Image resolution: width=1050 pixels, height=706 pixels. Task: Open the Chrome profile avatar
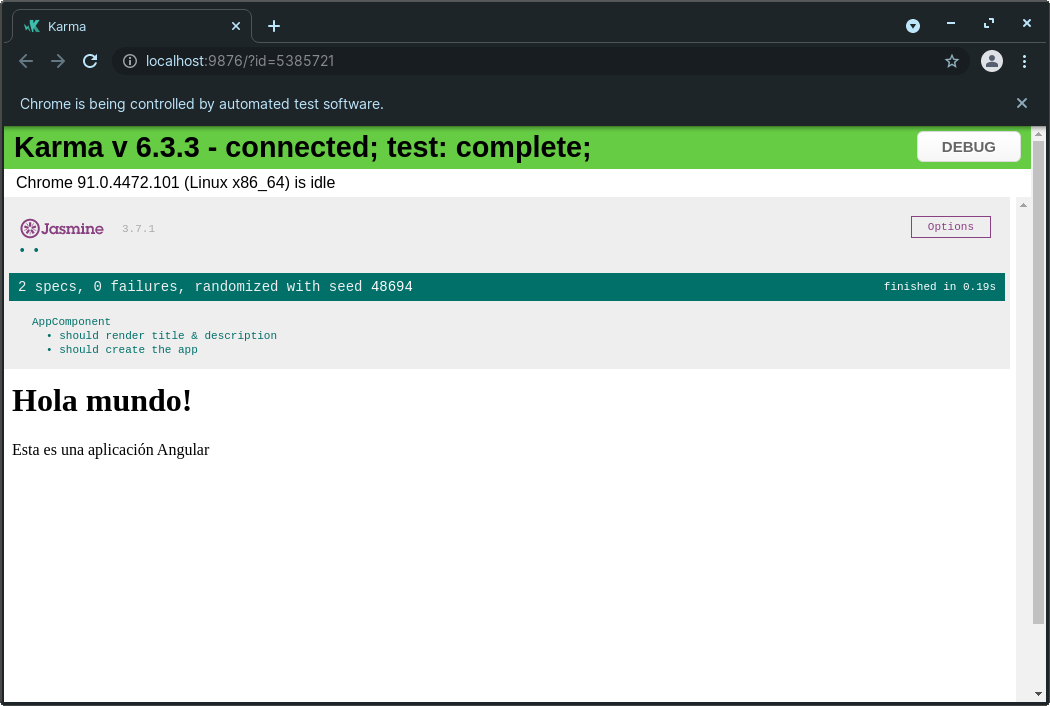(x=992, y=61)
